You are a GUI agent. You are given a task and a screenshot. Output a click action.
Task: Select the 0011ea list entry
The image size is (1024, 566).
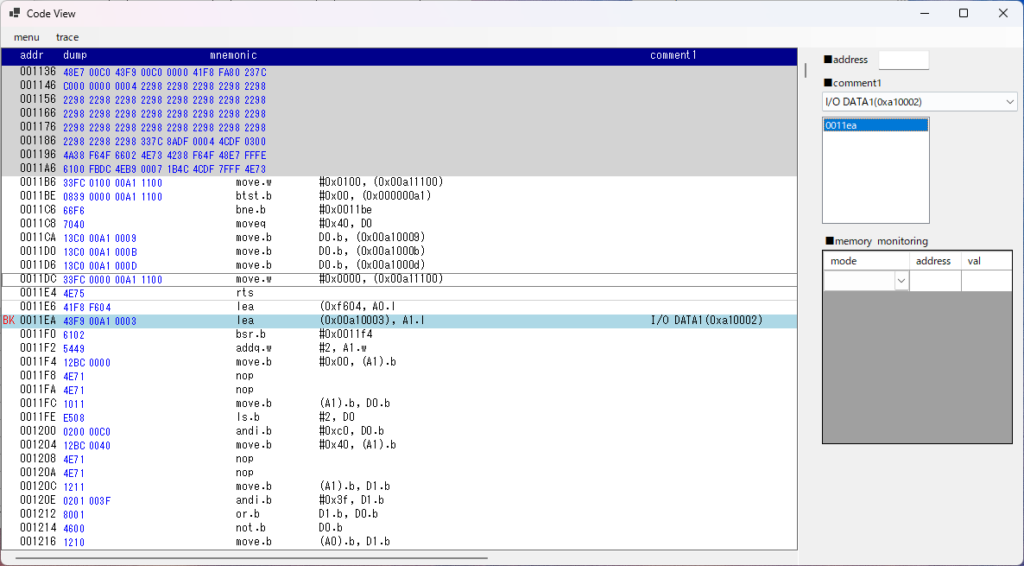coord(875,126)
